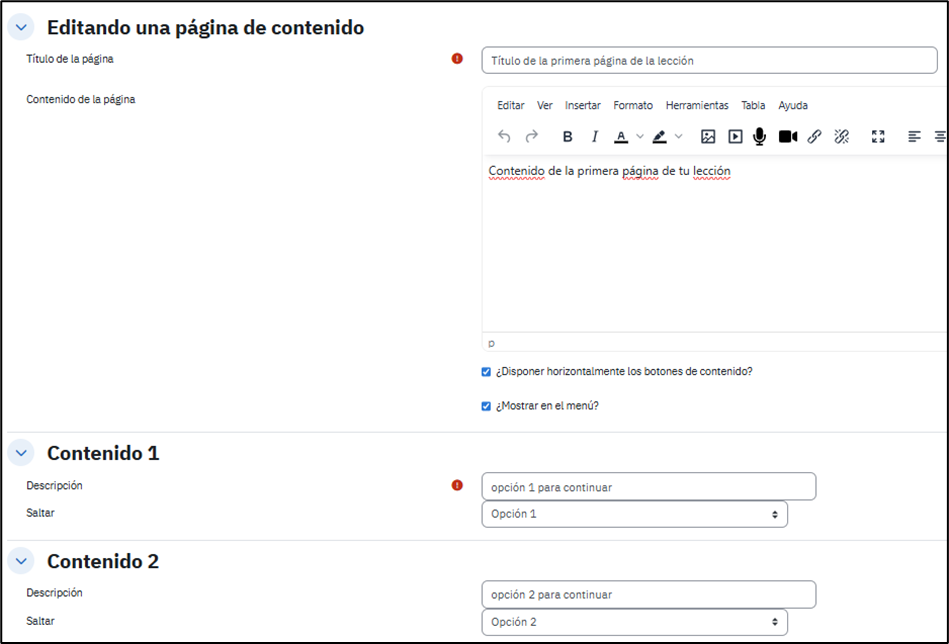The image size is (949, 644).
Task: Uncheck the horizontal content buttons checkbox
Action: coord(486,372)
